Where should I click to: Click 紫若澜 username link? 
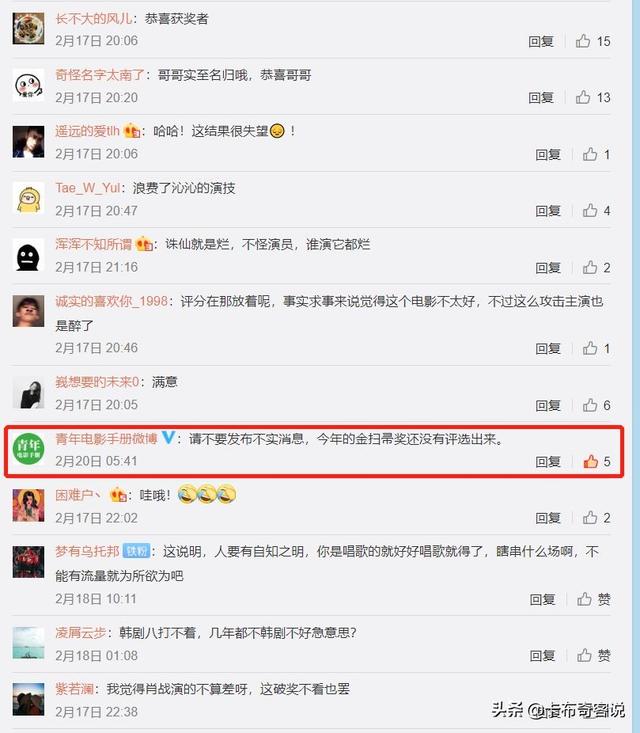(74, 689)
